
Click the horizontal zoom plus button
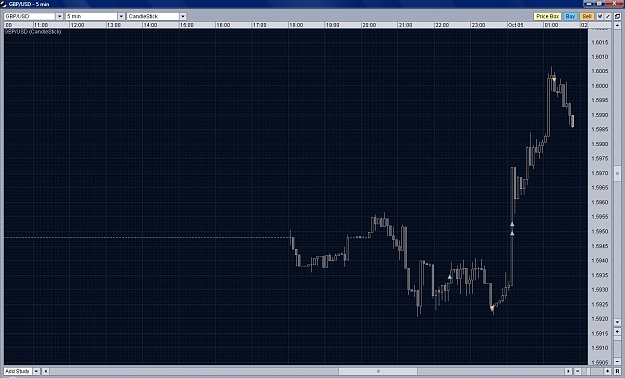[x=607, y=371]
